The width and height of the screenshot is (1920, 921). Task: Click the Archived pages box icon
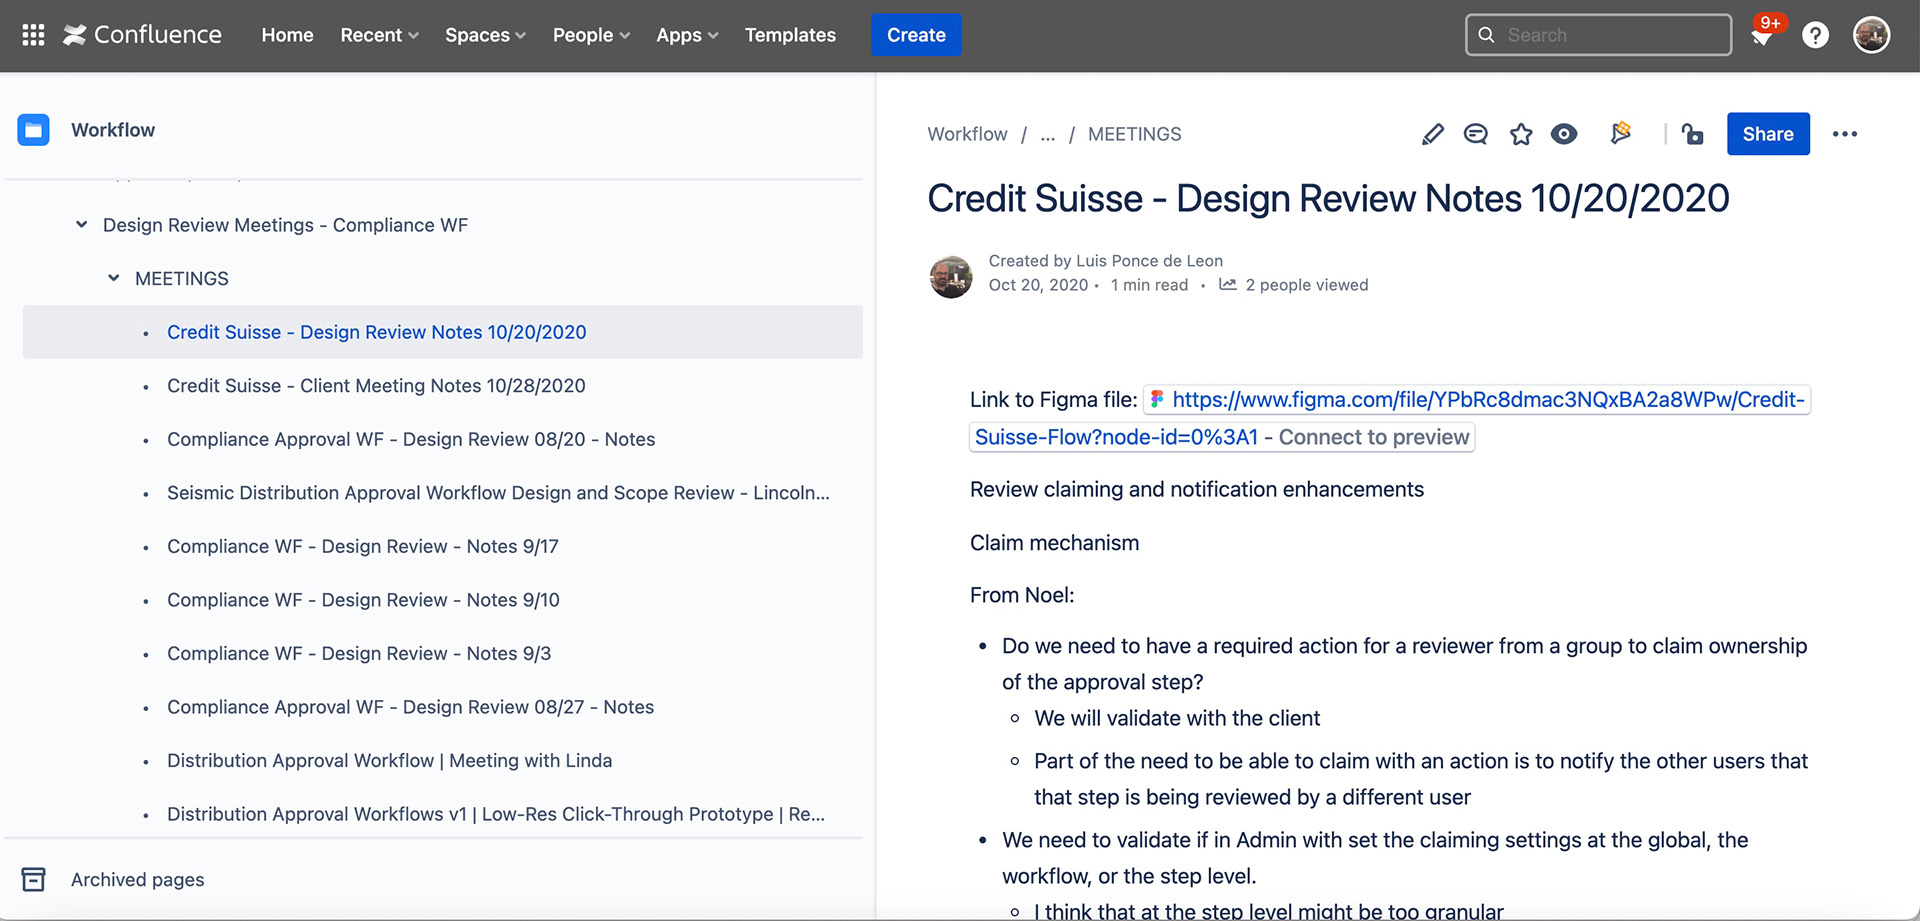(x=34, y=879)
